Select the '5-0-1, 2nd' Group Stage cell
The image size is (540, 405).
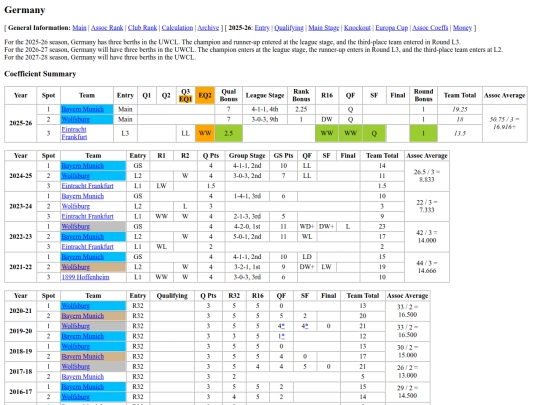(247, 237)
